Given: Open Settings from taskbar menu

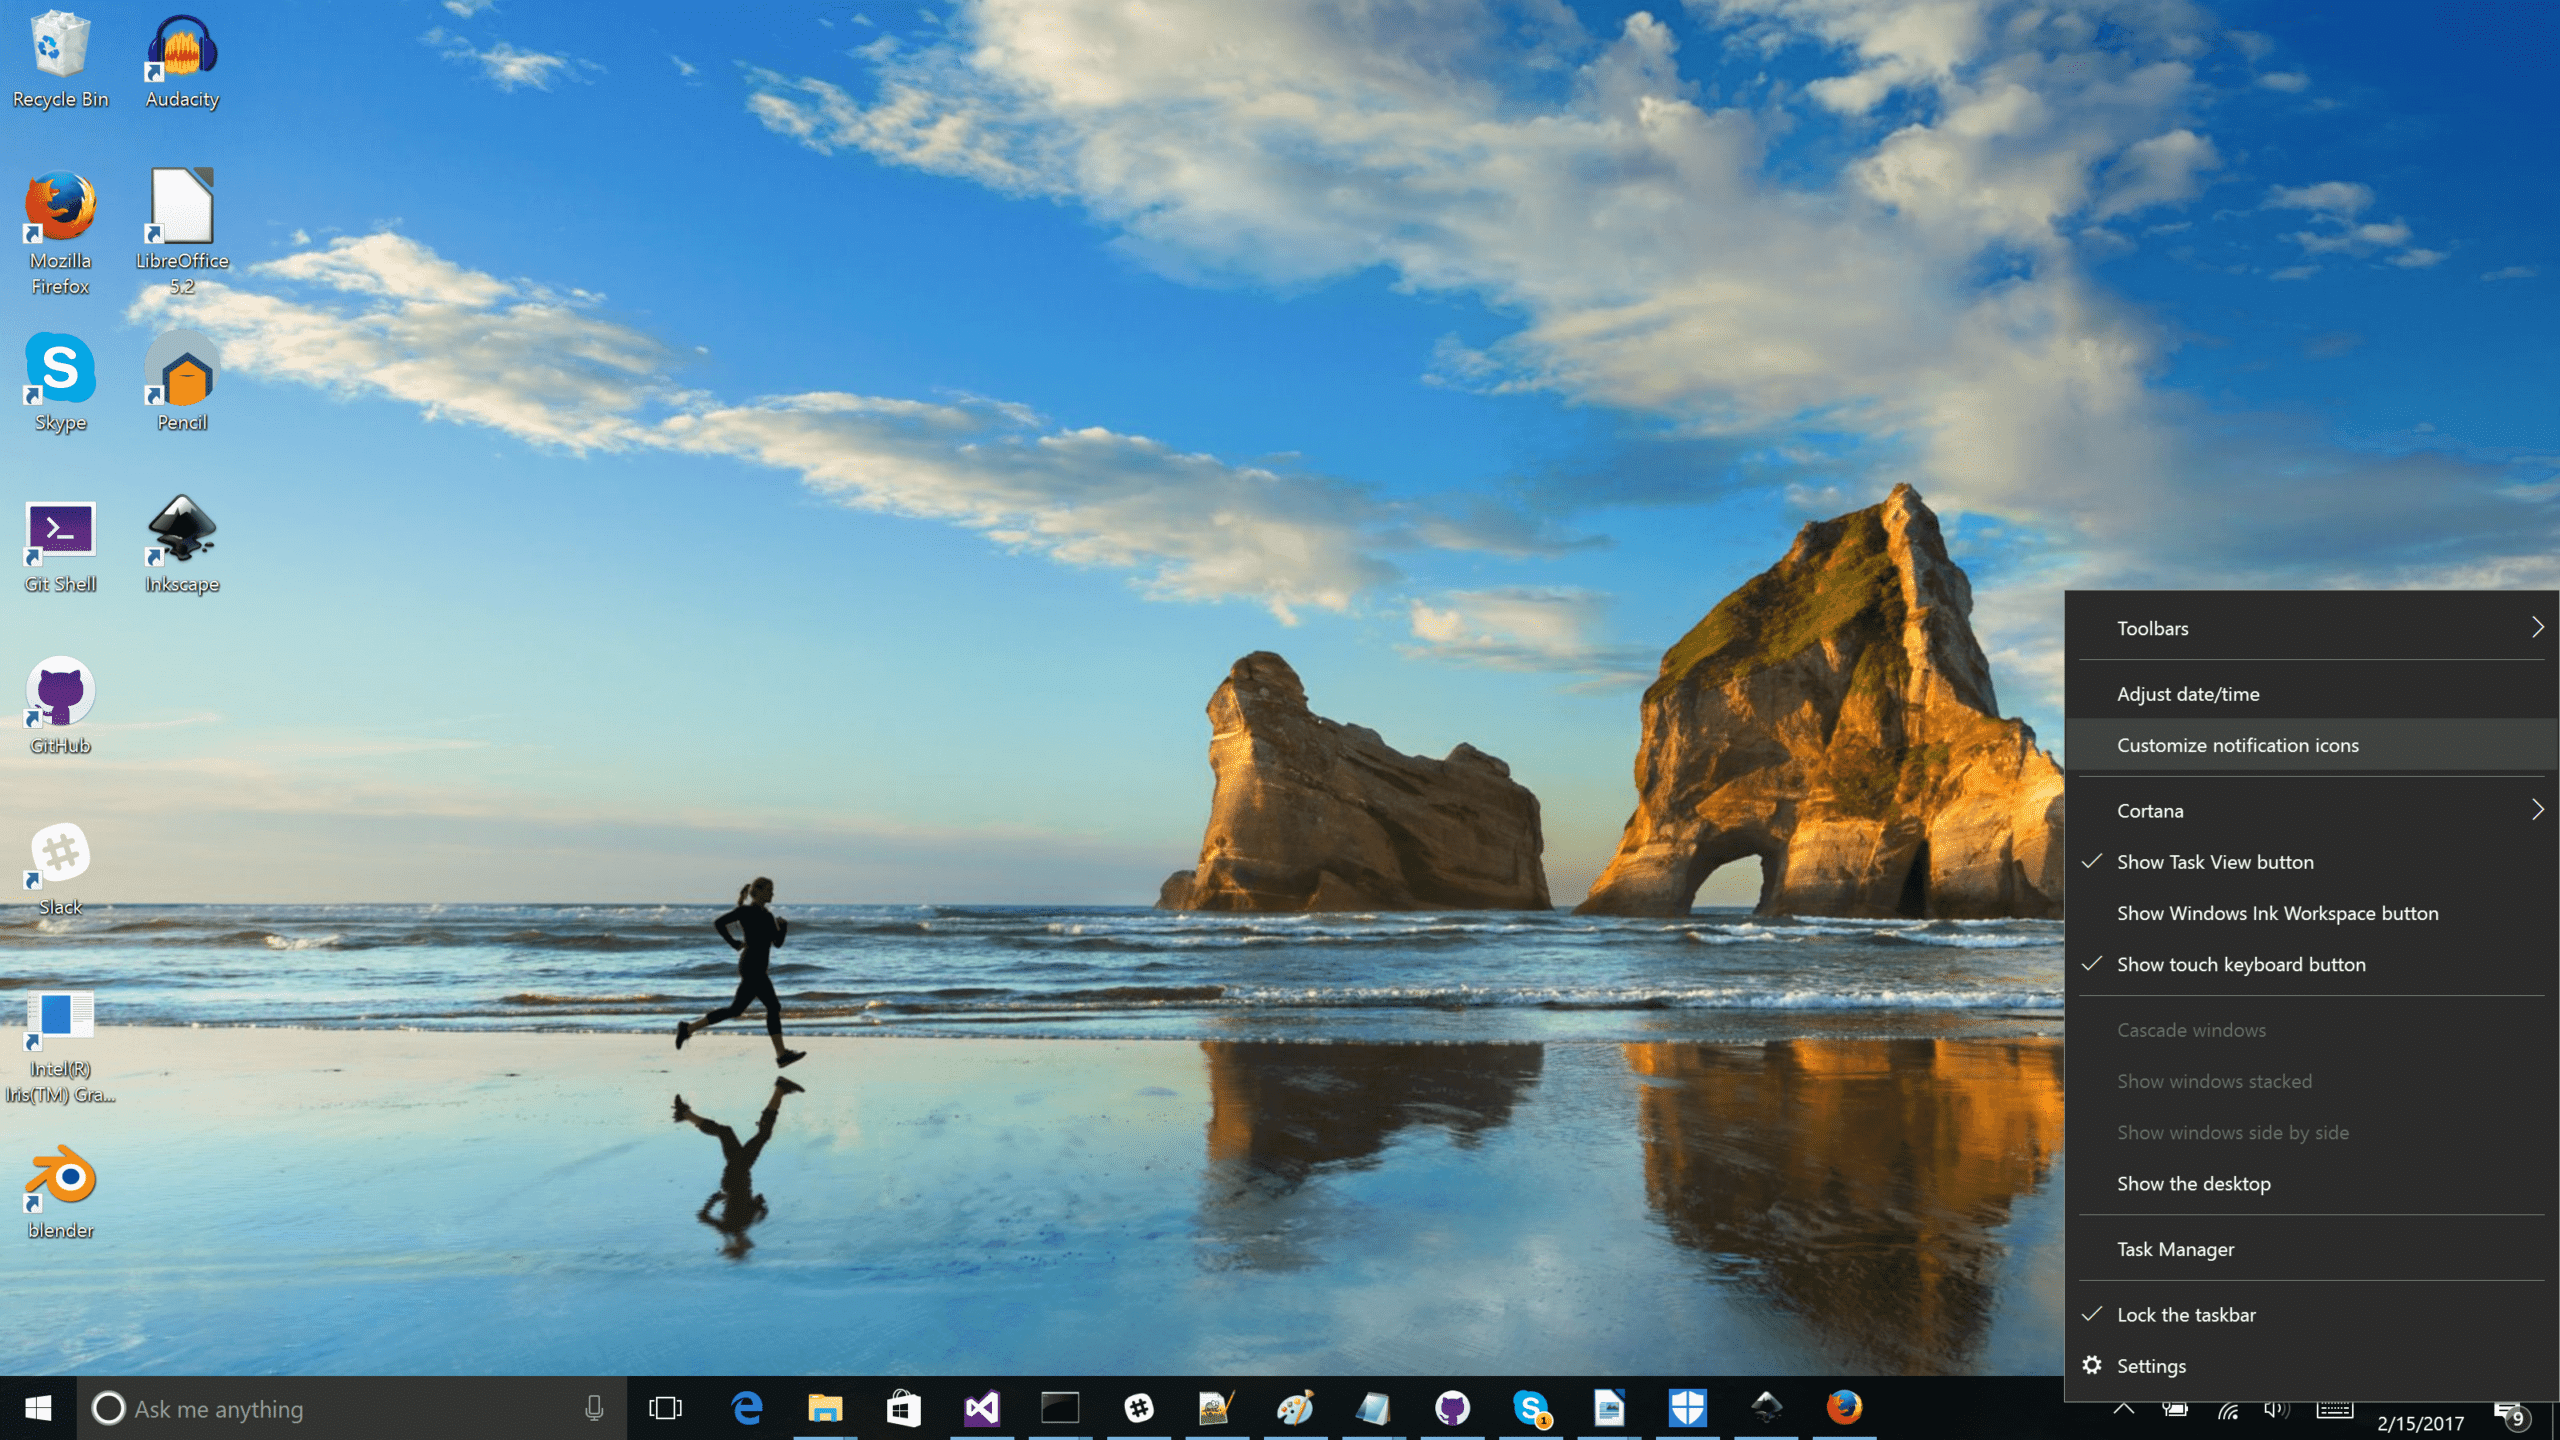Looking at the screenshot, I should coord(2150,1364).
